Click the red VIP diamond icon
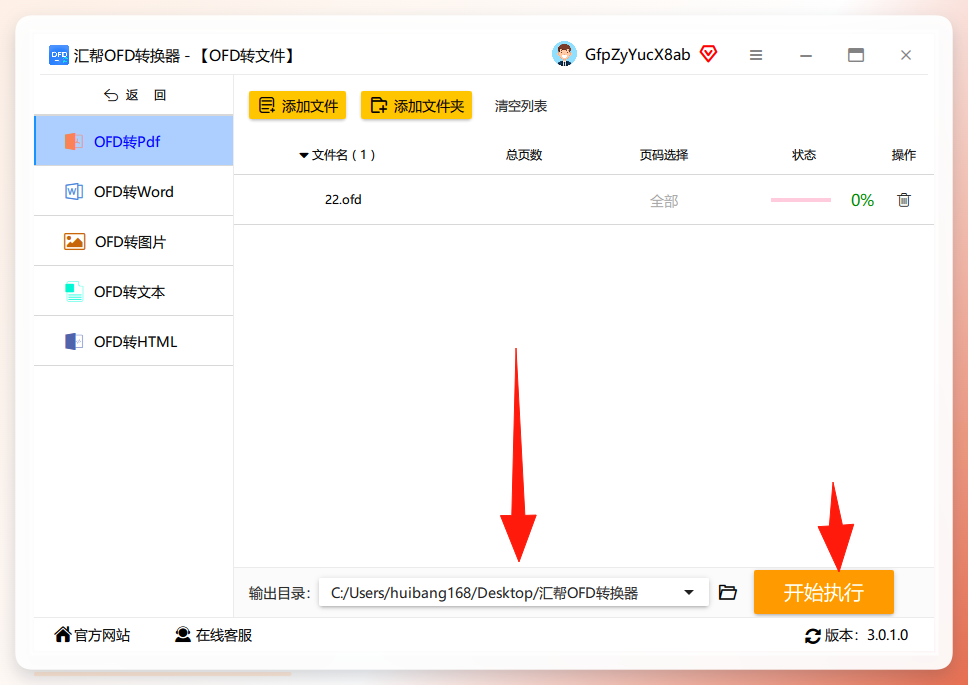 coord(709,54)
